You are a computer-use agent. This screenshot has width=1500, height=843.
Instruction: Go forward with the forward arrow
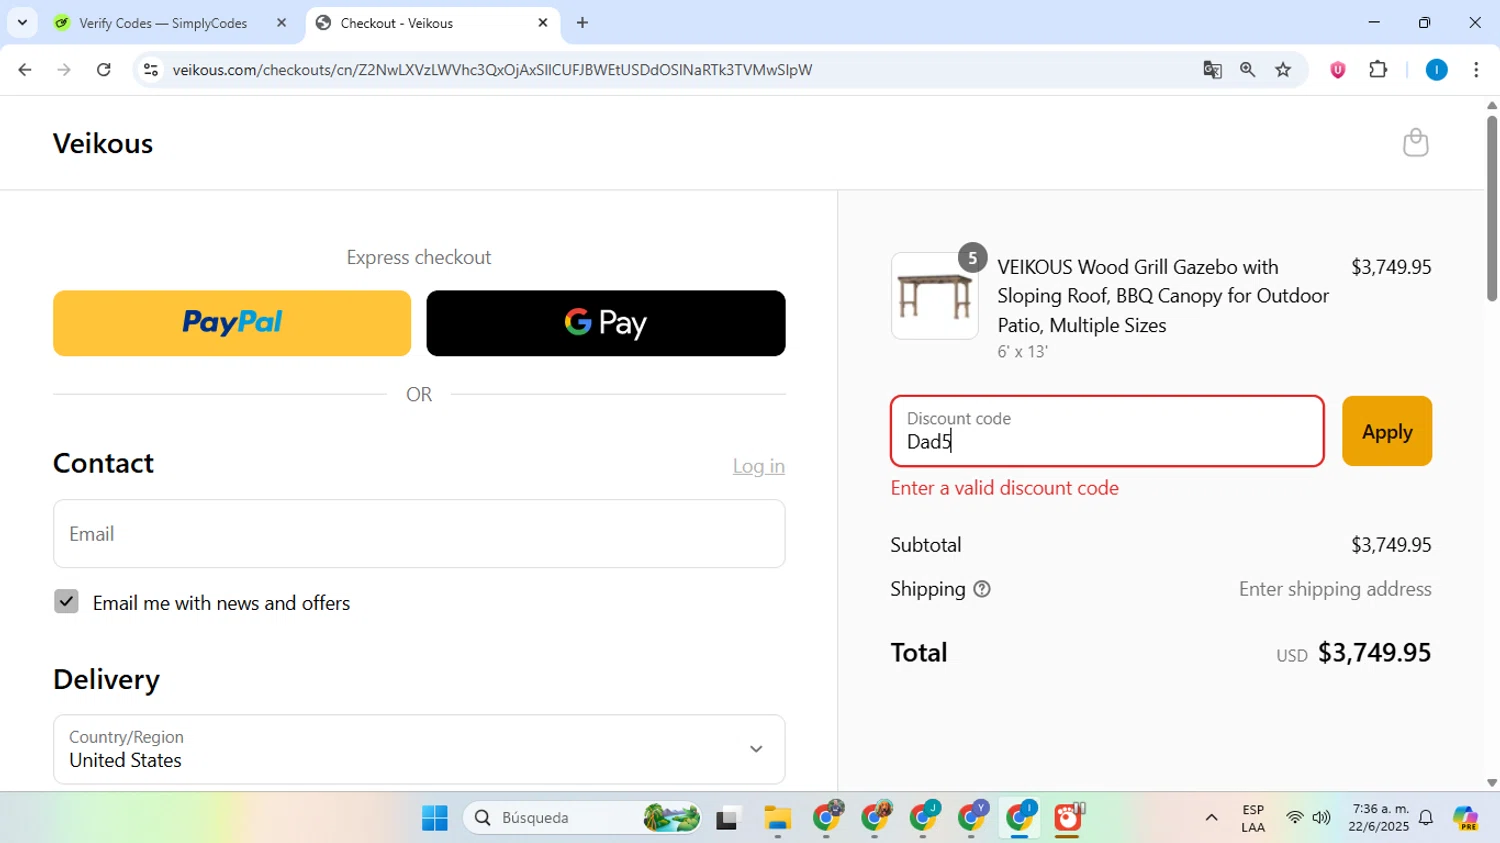[x=64, y=70]
